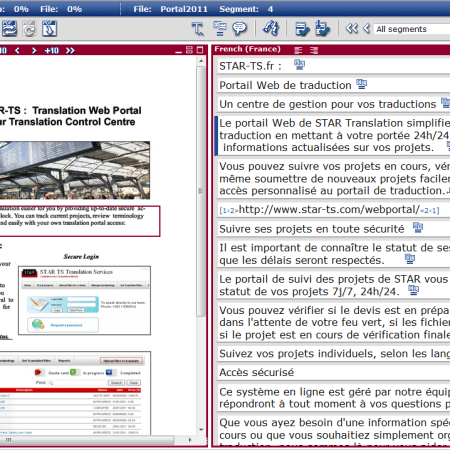Jump to last preview page arrows

click(70, 50)
